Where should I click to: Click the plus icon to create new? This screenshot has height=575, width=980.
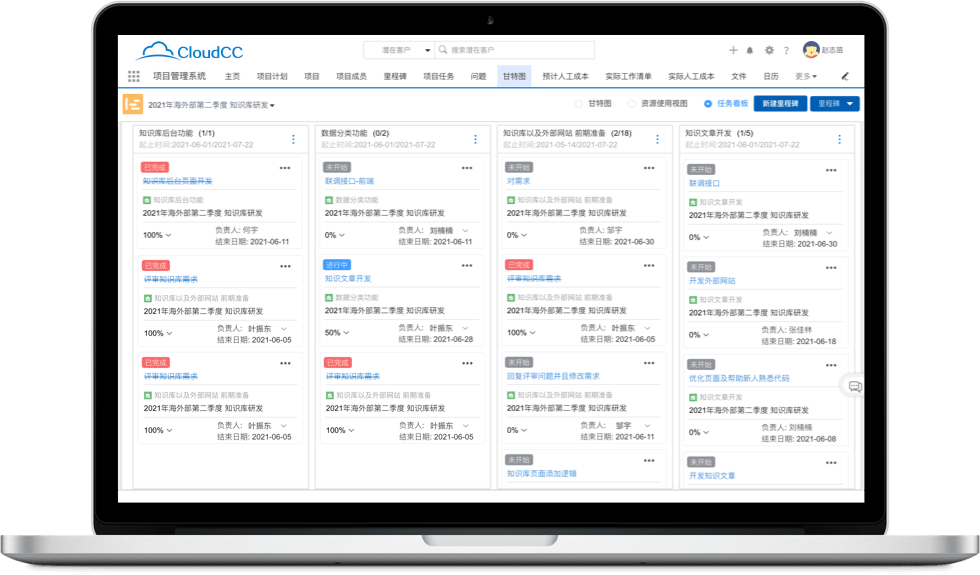coord(733,50)
